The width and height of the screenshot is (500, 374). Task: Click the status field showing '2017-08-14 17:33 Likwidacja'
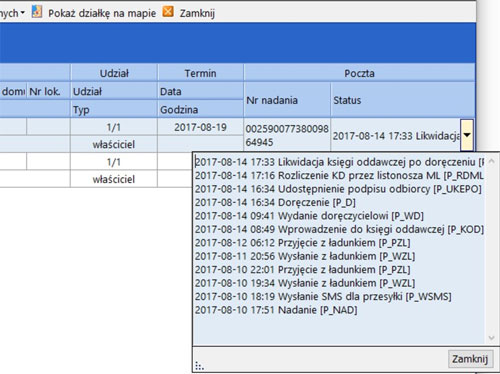tap(396, 136)
